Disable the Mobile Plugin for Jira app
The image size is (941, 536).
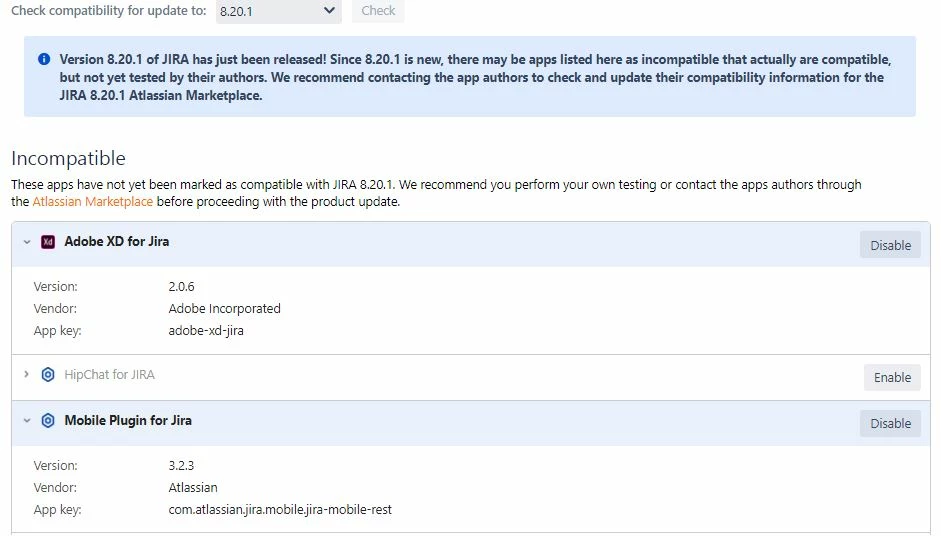click(x=890, y=424)
